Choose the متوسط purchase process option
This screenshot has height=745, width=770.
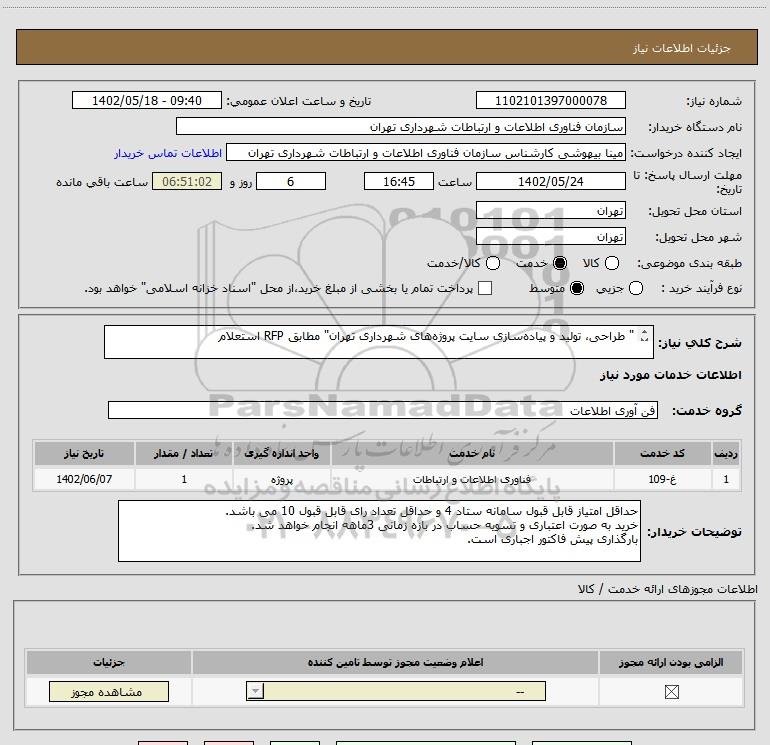tap(577, 288)
